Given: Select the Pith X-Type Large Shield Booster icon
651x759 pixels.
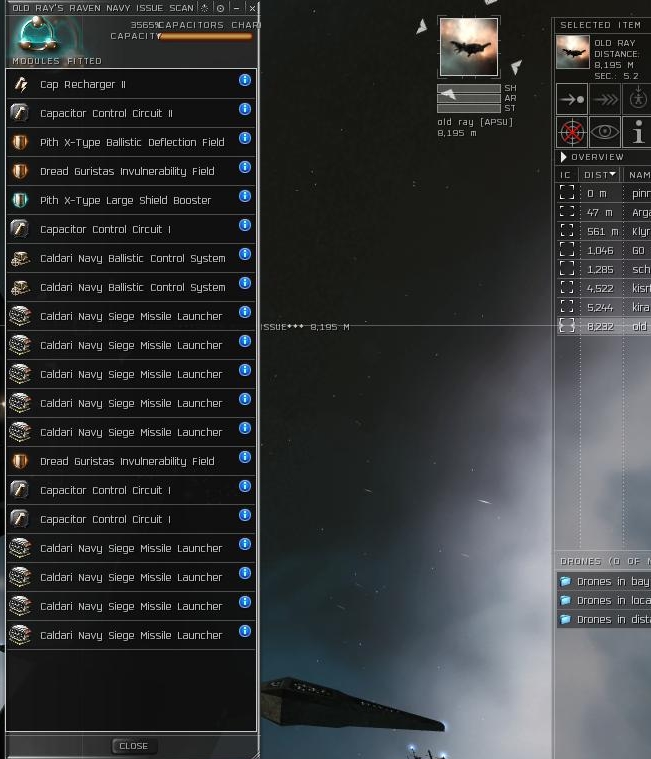Looking at the screenshot, I should tap(20, 200).
